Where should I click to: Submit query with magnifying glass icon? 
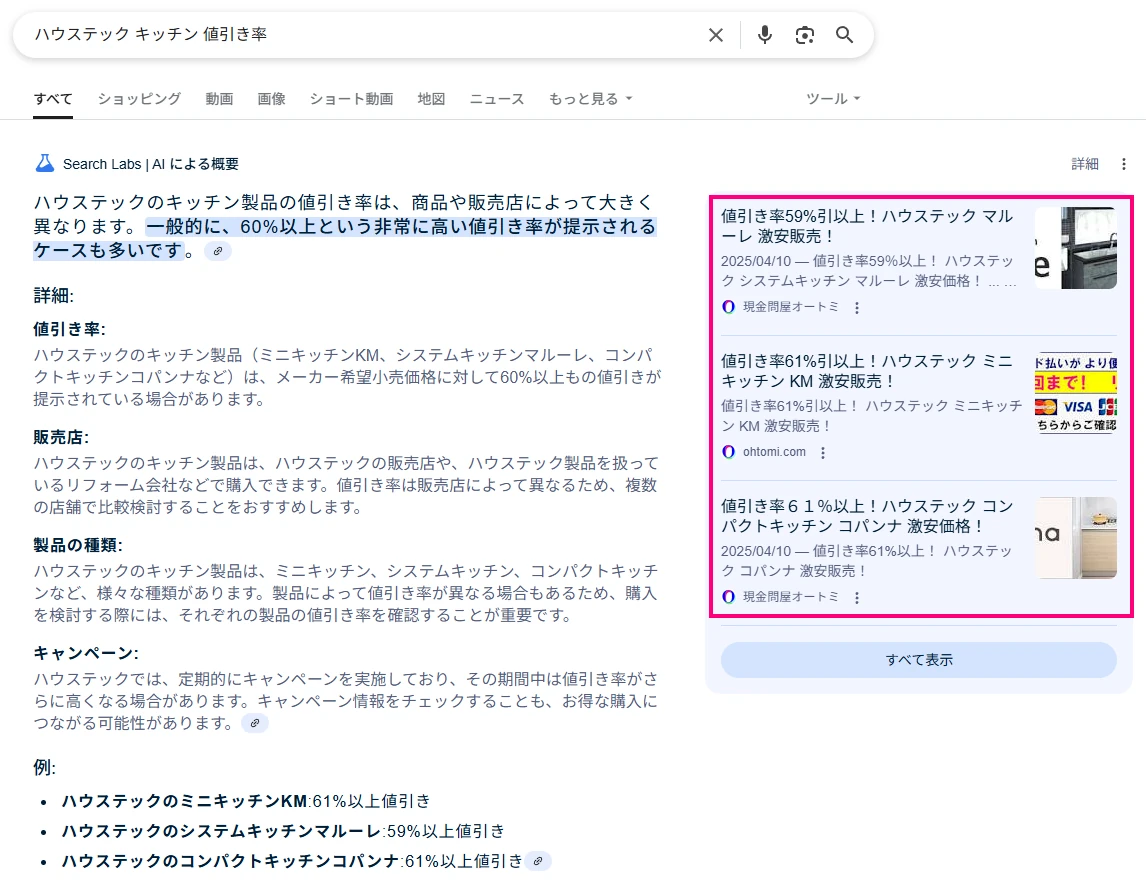pos(844,35)
